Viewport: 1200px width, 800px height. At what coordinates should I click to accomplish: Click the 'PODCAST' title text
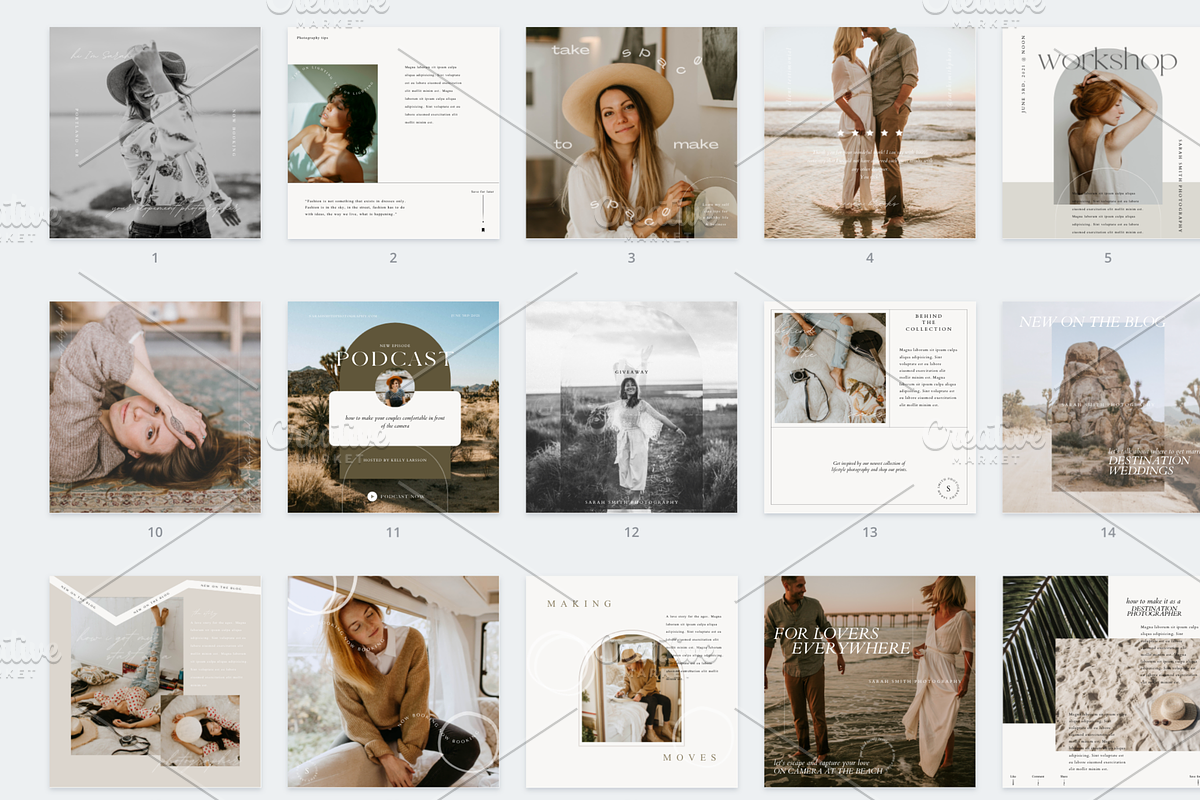[394, 359]
